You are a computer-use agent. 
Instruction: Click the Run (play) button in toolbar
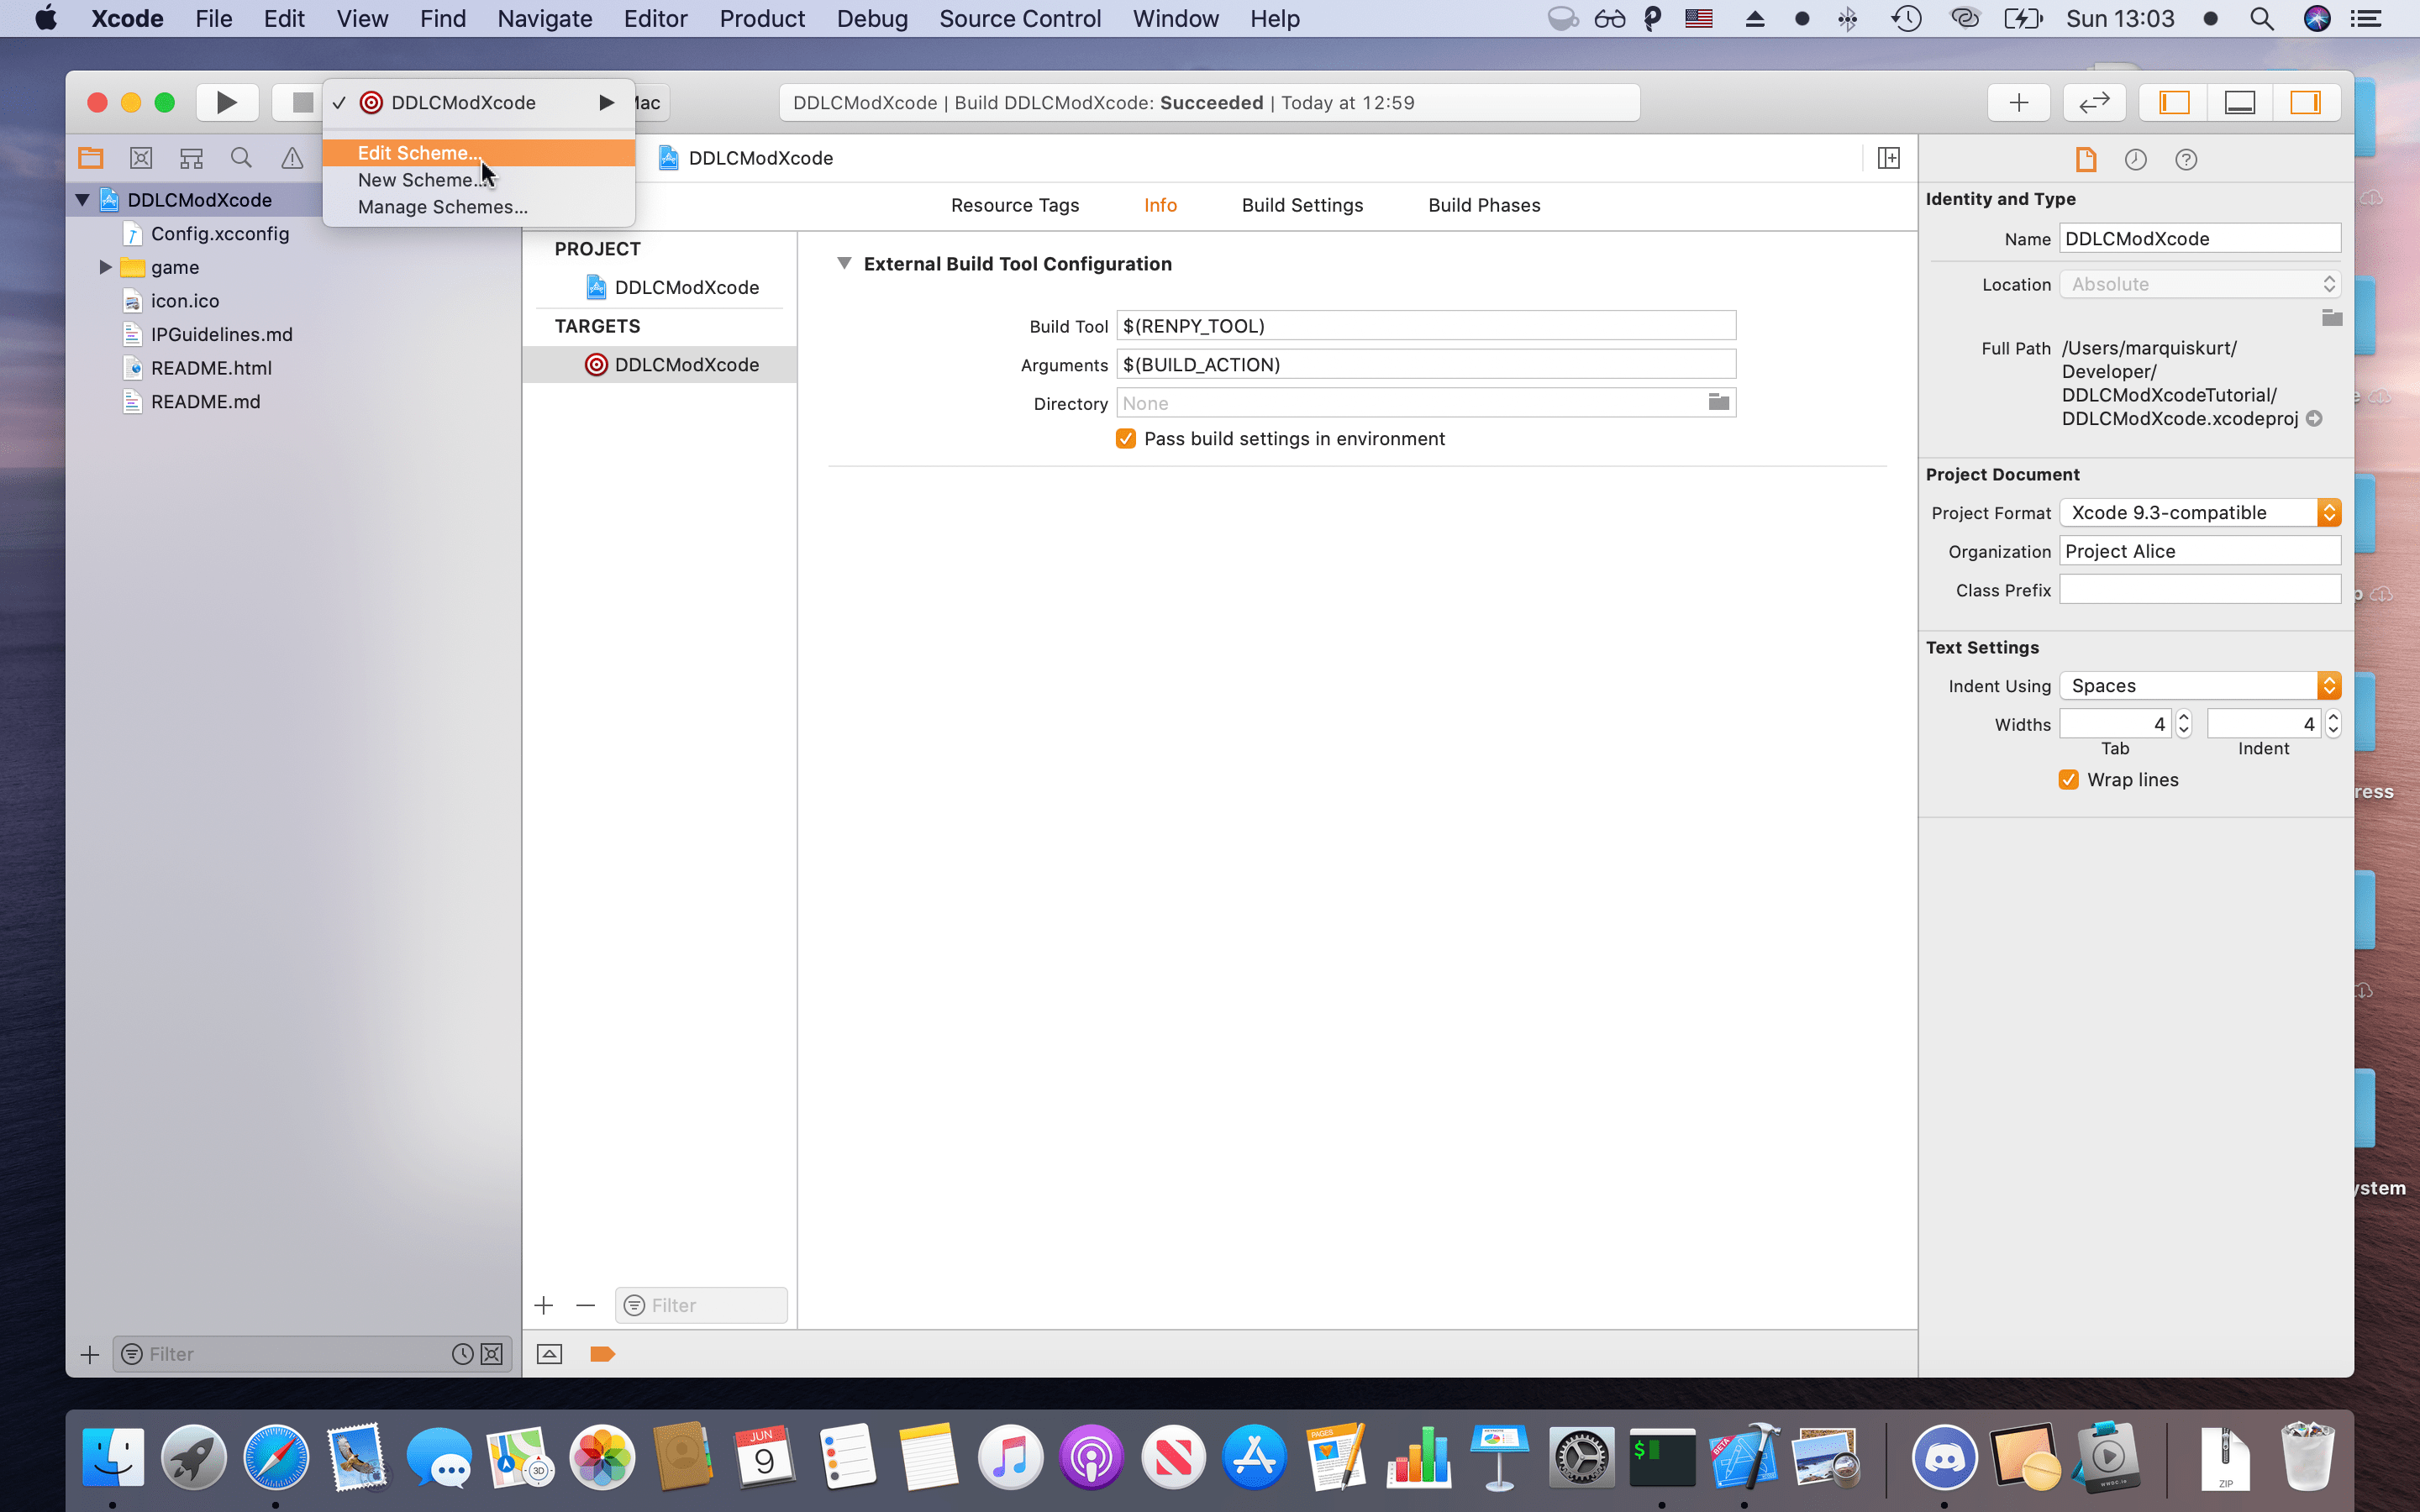click(227, 102)
